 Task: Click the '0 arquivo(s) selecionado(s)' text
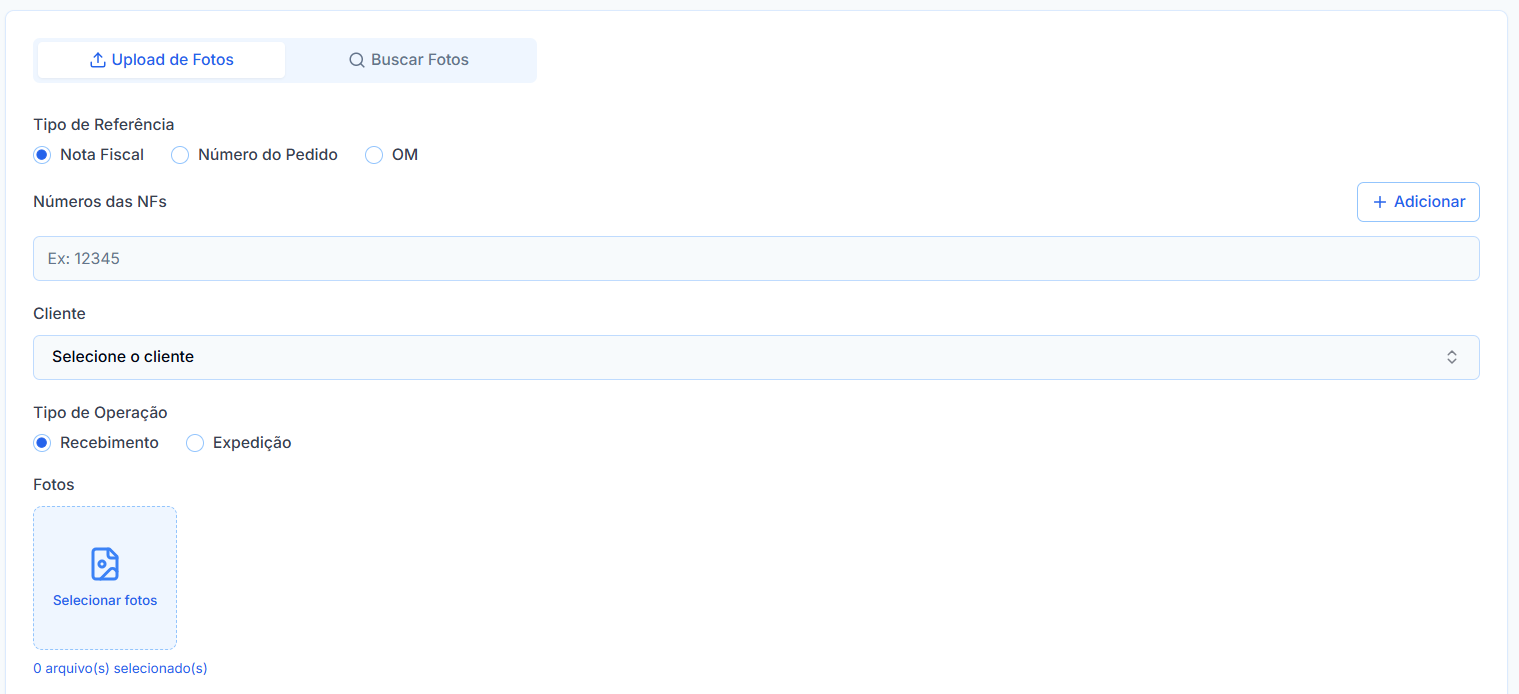120,668
